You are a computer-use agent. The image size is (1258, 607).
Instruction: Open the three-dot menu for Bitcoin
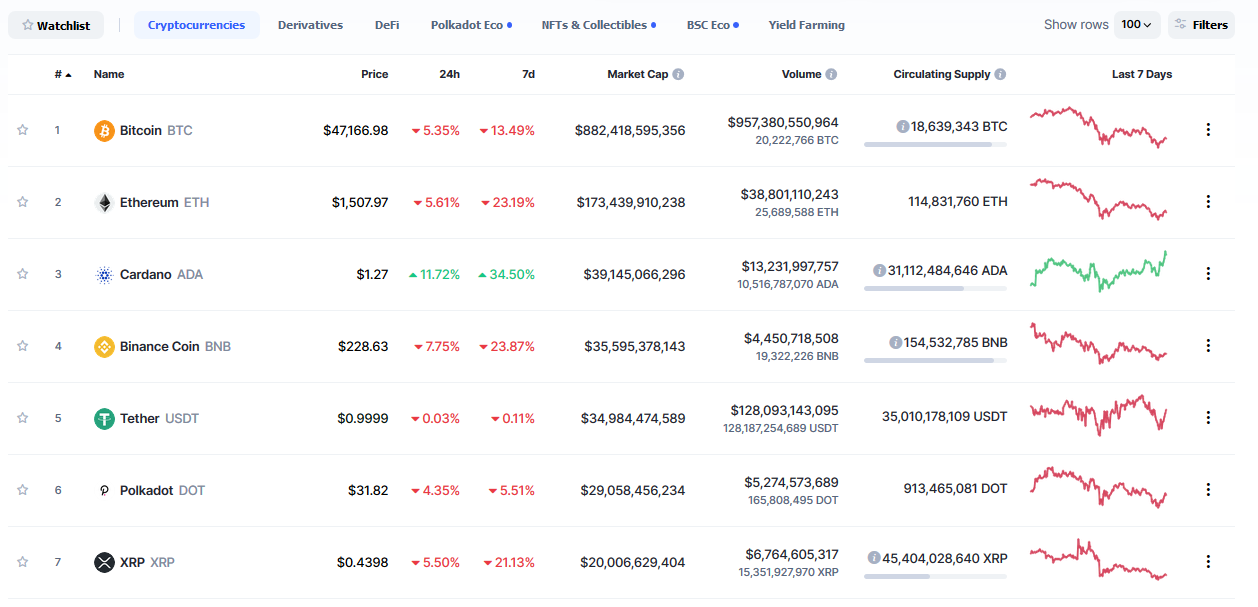pyautogui.click(x=1208, y=130)
